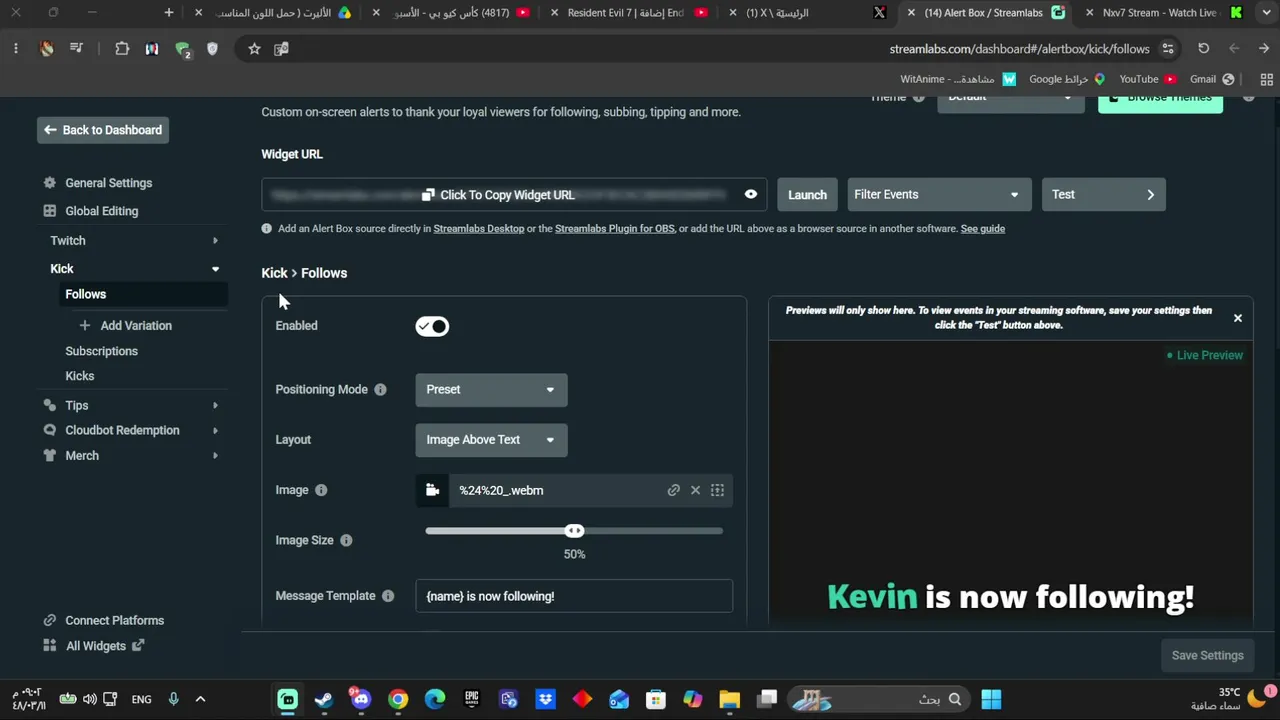
Task: Click the Tips tag icon
Action: point(50,406)
